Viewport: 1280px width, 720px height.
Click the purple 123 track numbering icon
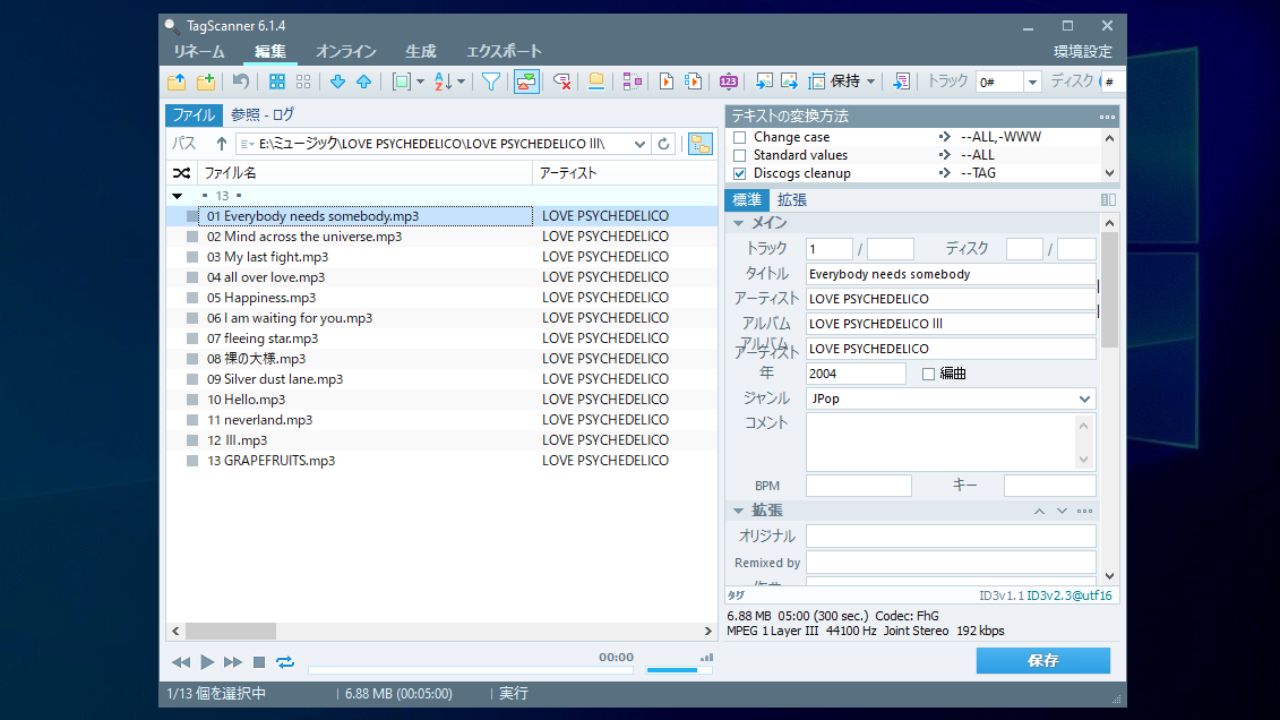729,82
